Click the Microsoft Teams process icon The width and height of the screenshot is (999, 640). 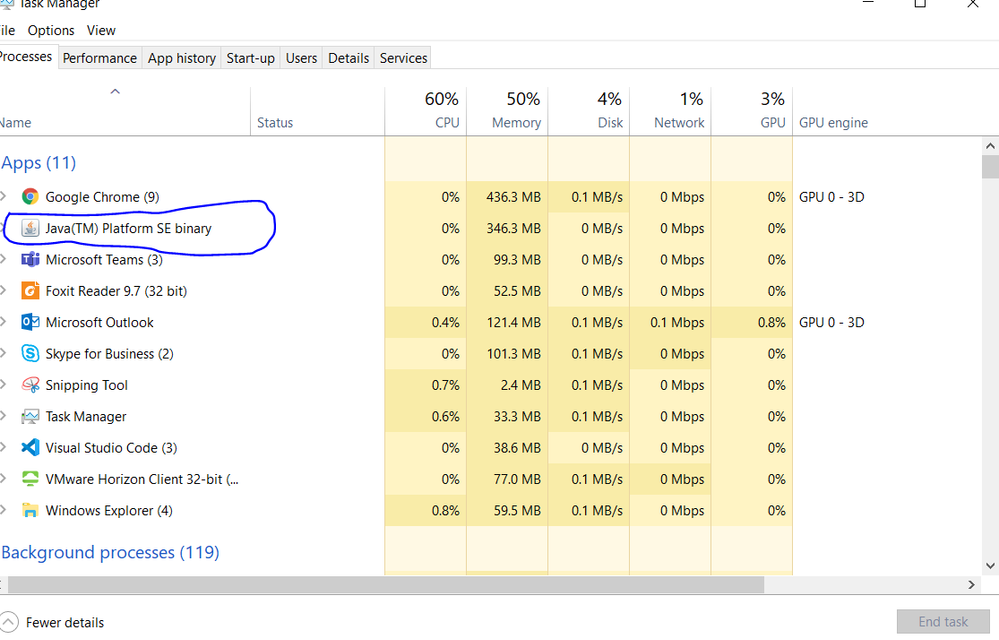pos(30,260)
